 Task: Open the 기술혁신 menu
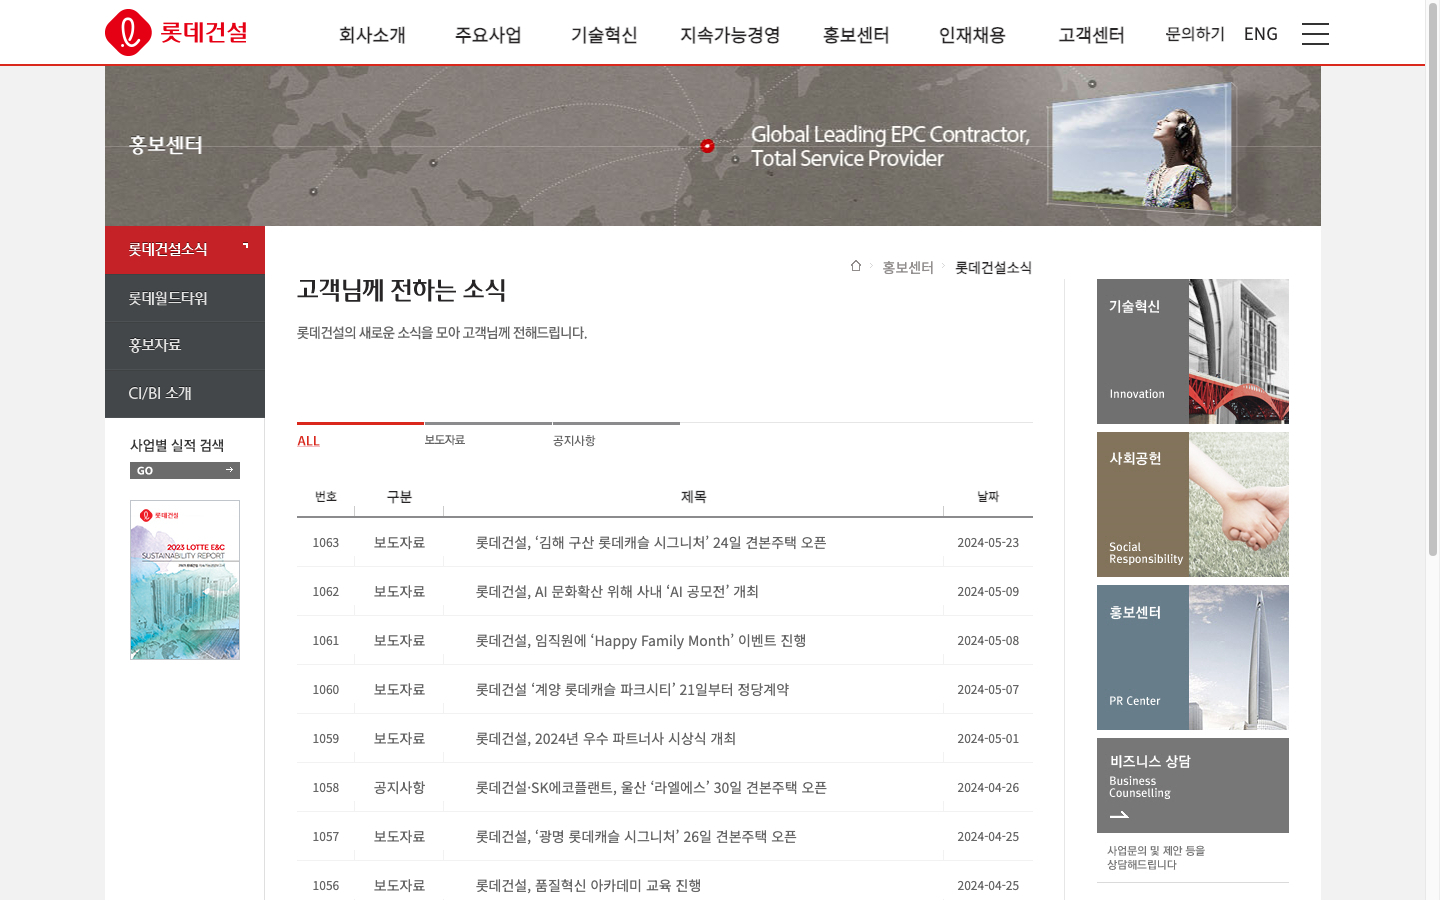(x=604, y=35)
